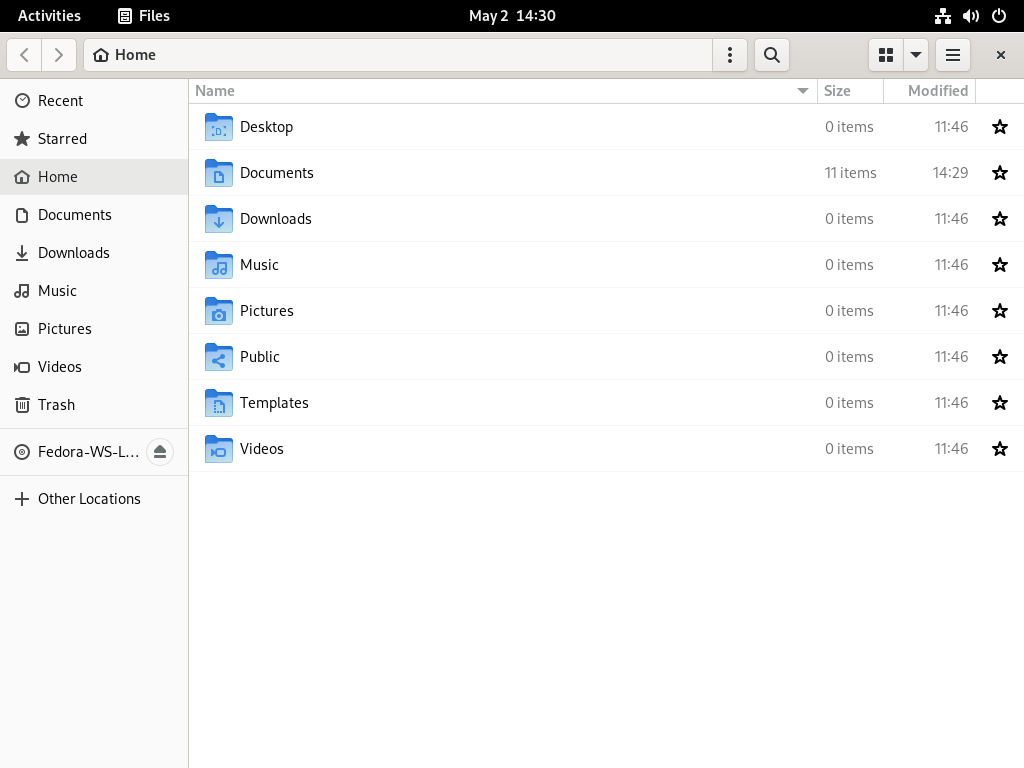
Task: Switch to grid view icon
Action: (x=886, y=55)
